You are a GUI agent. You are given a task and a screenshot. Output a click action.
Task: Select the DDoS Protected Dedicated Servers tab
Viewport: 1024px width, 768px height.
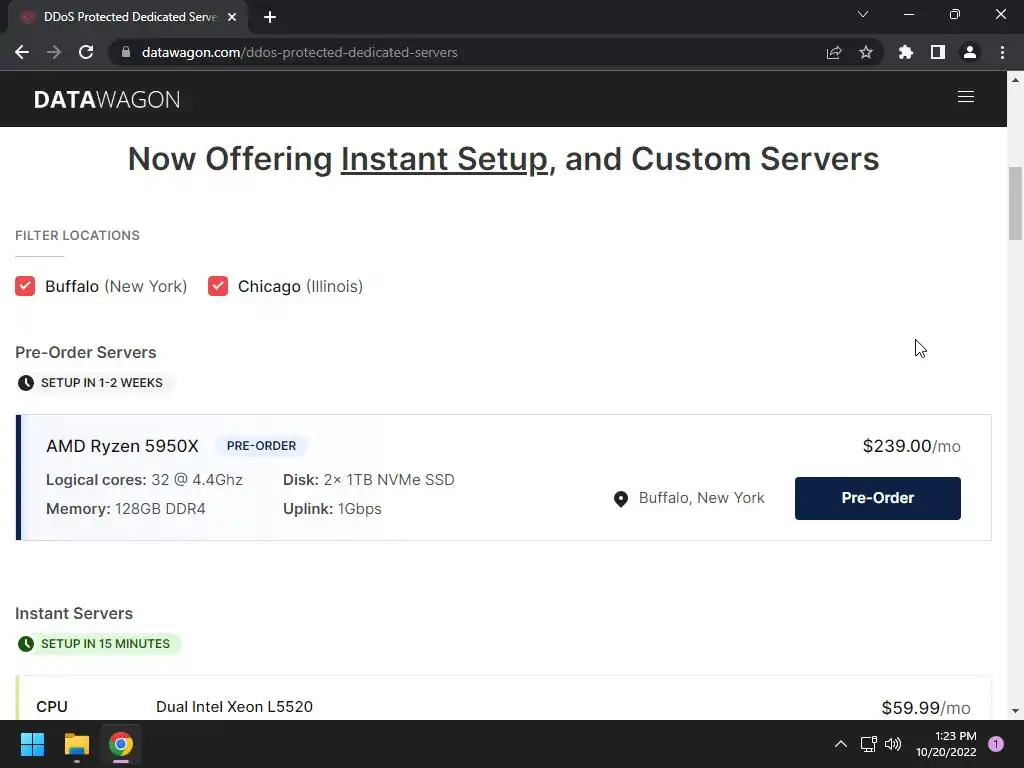127,17
